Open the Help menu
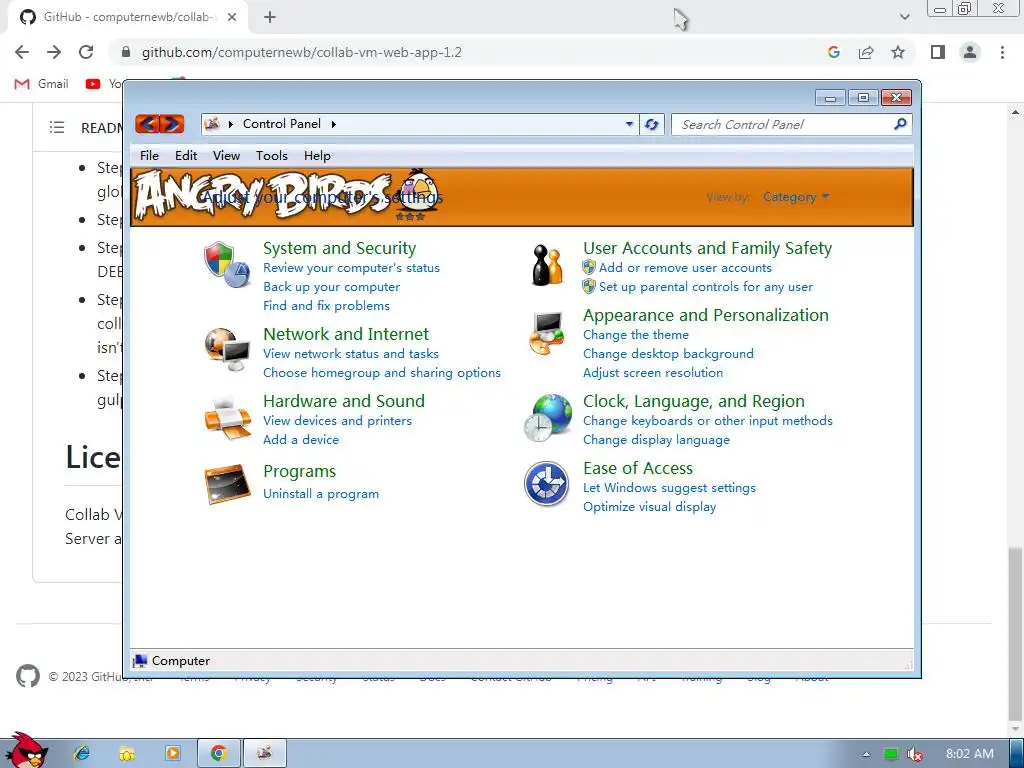The image size is (1024, 768). pos(317,155)
